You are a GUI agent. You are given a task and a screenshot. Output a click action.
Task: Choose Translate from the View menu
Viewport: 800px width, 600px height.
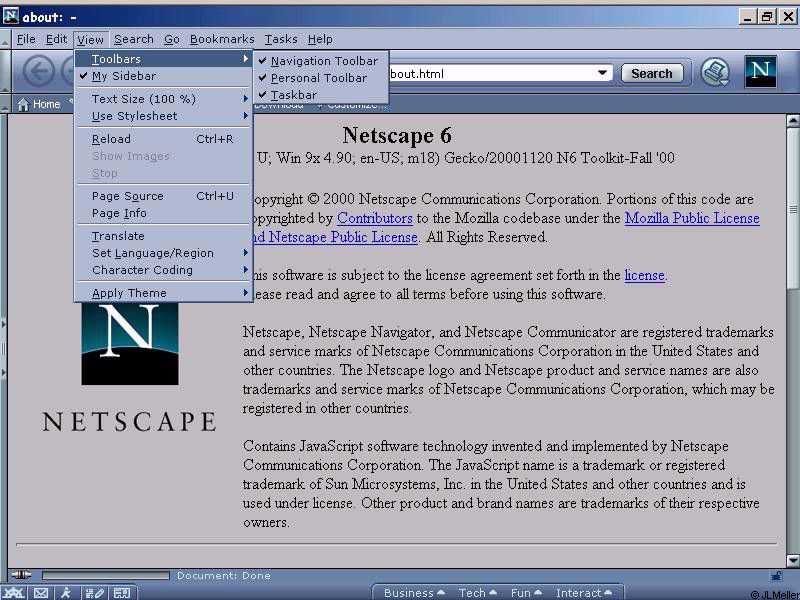(163, 236)
